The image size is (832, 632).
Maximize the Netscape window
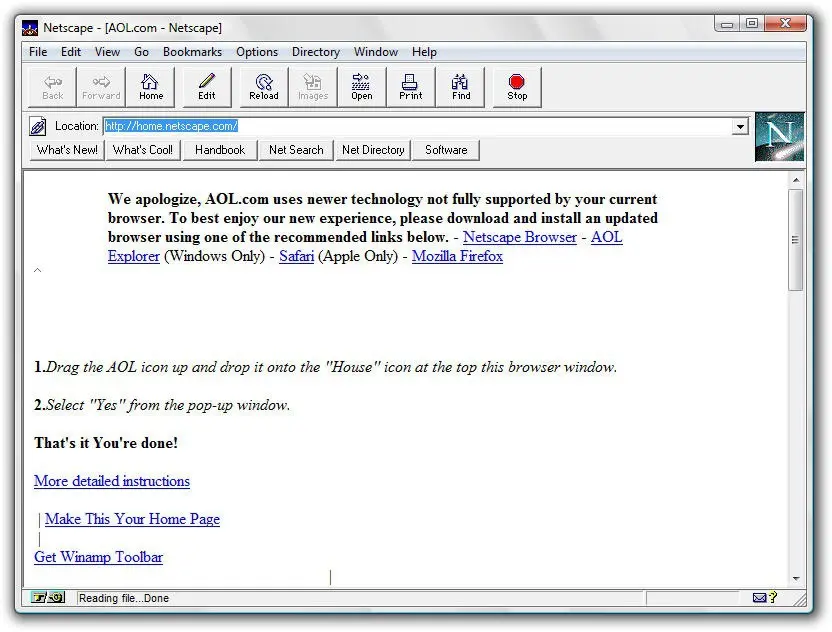[x=751, y=24]
